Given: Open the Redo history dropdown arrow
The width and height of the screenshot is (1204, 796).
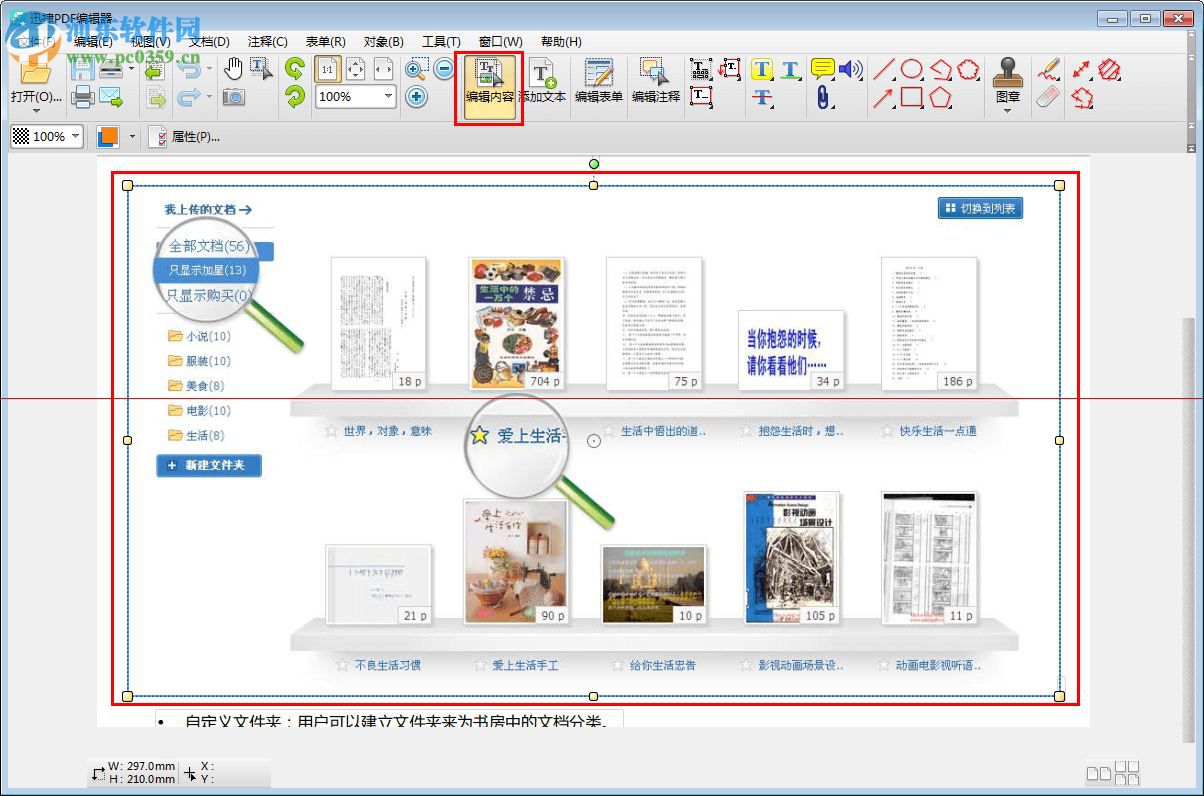Looking at the screenshot, I should [x=208, y=97].
